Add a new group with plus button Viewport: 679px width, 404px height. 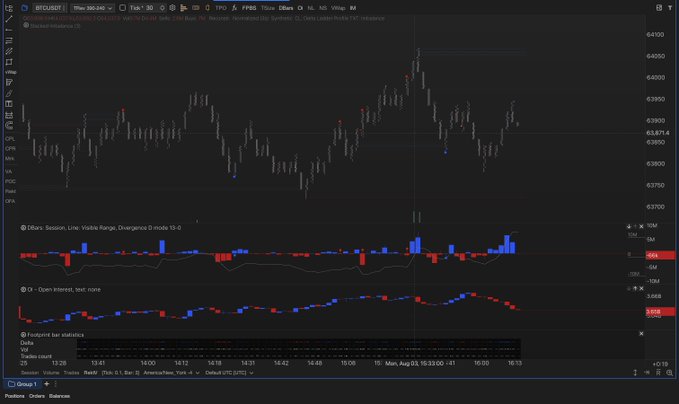(47, 384)
